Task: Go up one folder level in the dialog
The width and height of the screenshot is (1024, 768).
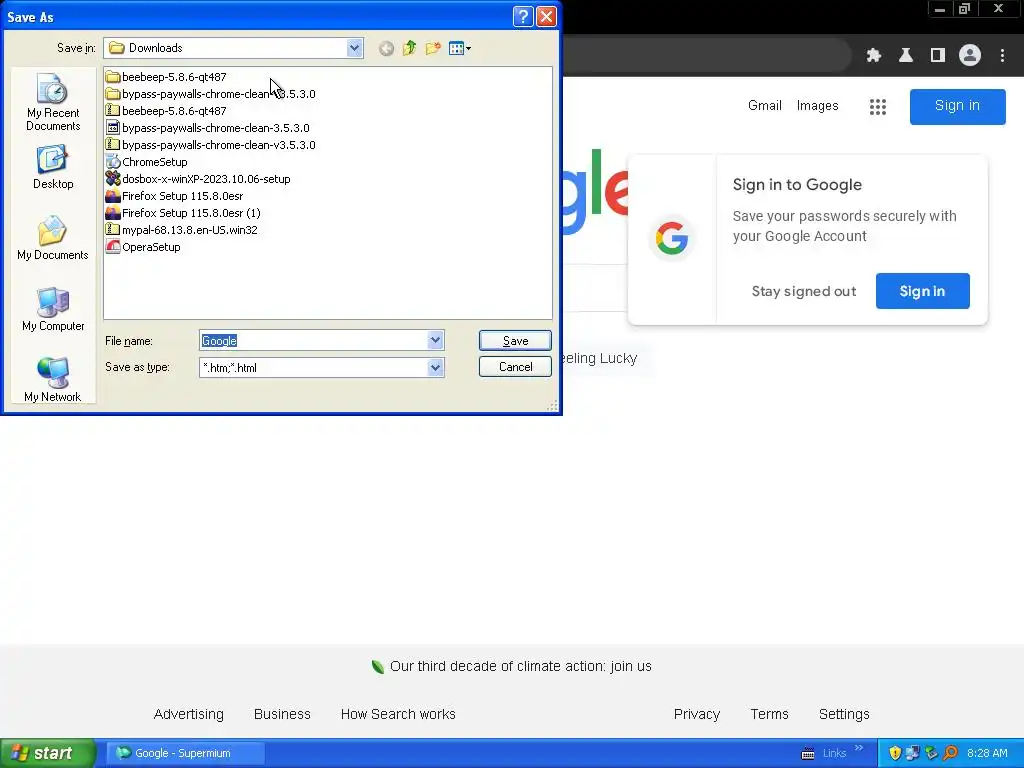Action: click(409, 48)
